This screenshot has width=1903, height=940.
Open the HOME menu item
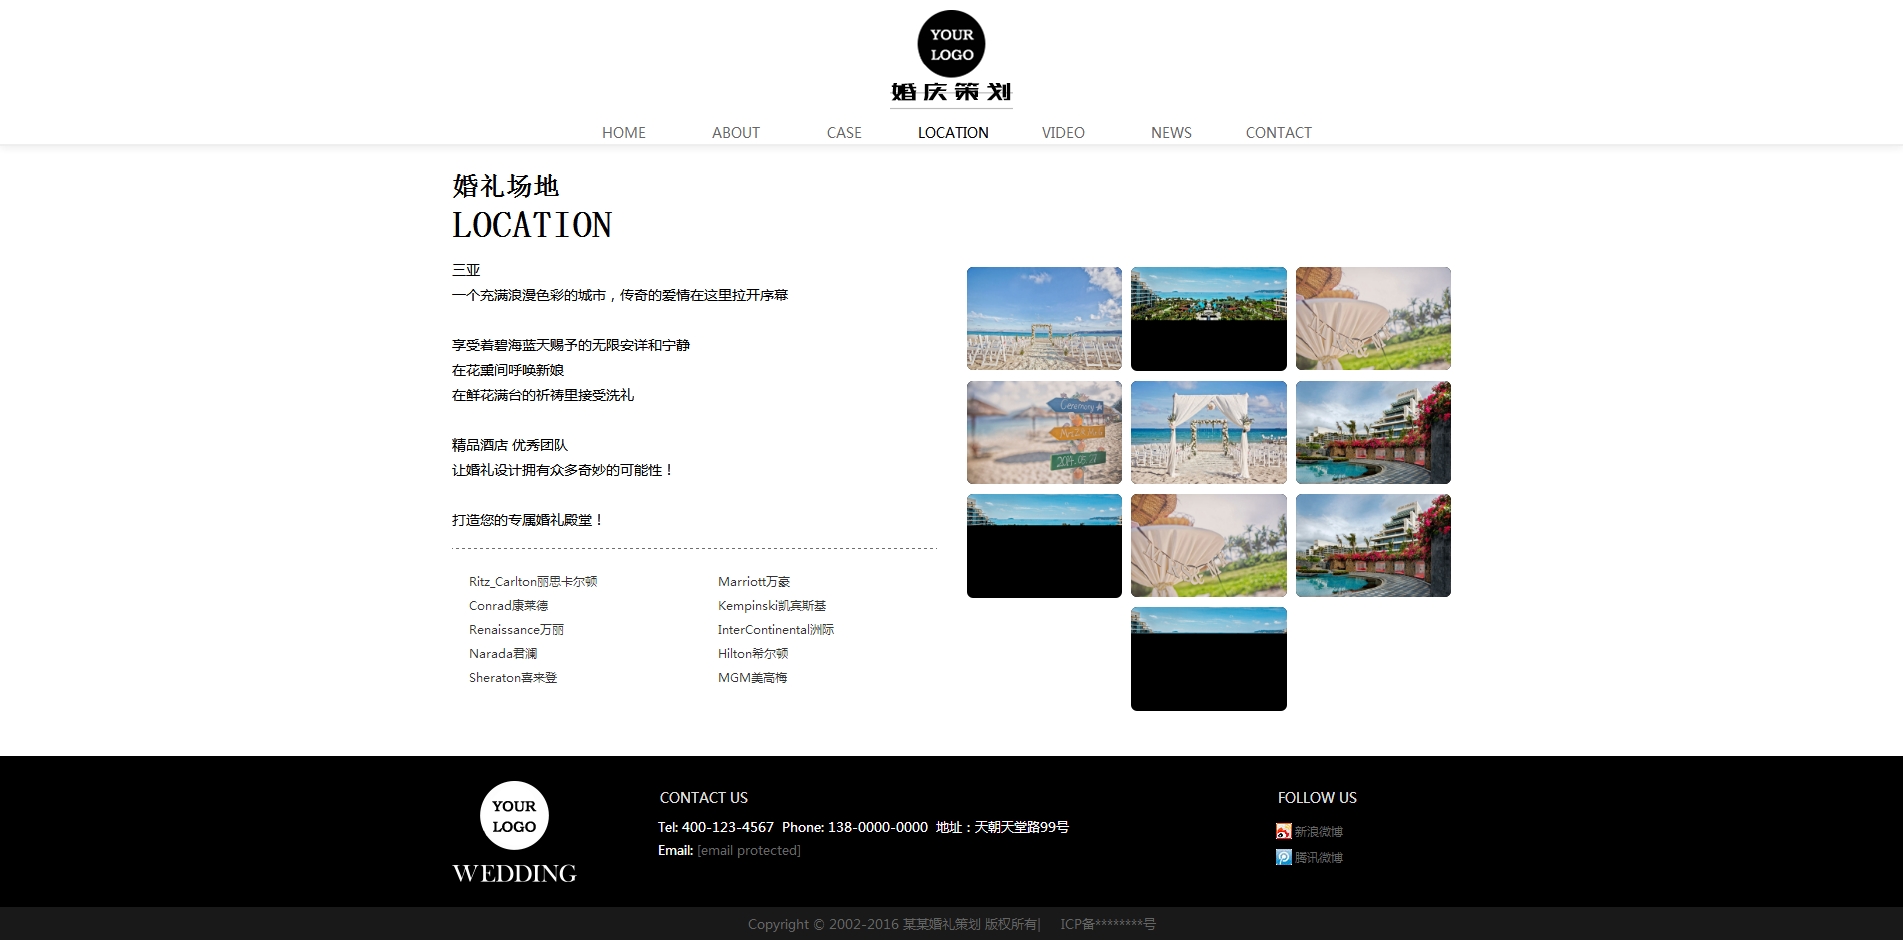(623, 133)
